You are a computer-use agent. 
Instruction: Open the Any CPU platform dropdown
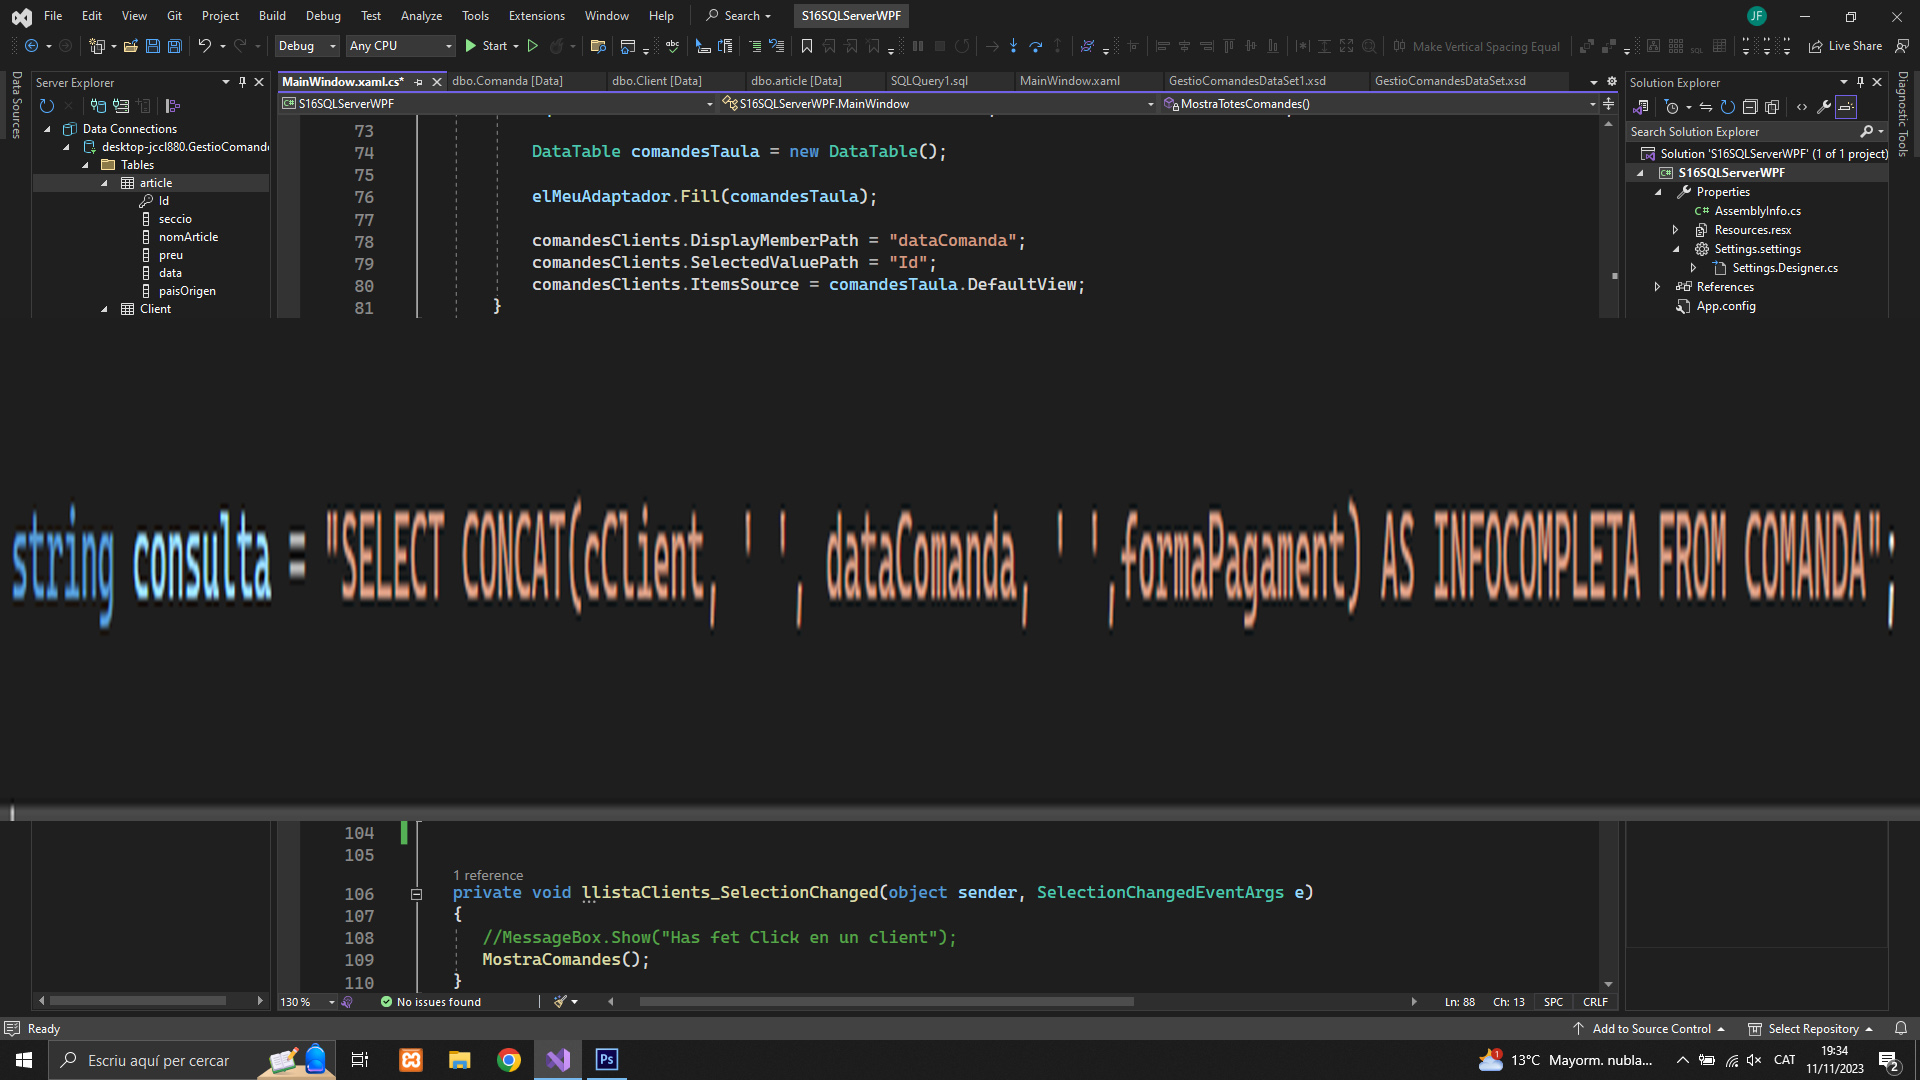click(x=400, y=46)
